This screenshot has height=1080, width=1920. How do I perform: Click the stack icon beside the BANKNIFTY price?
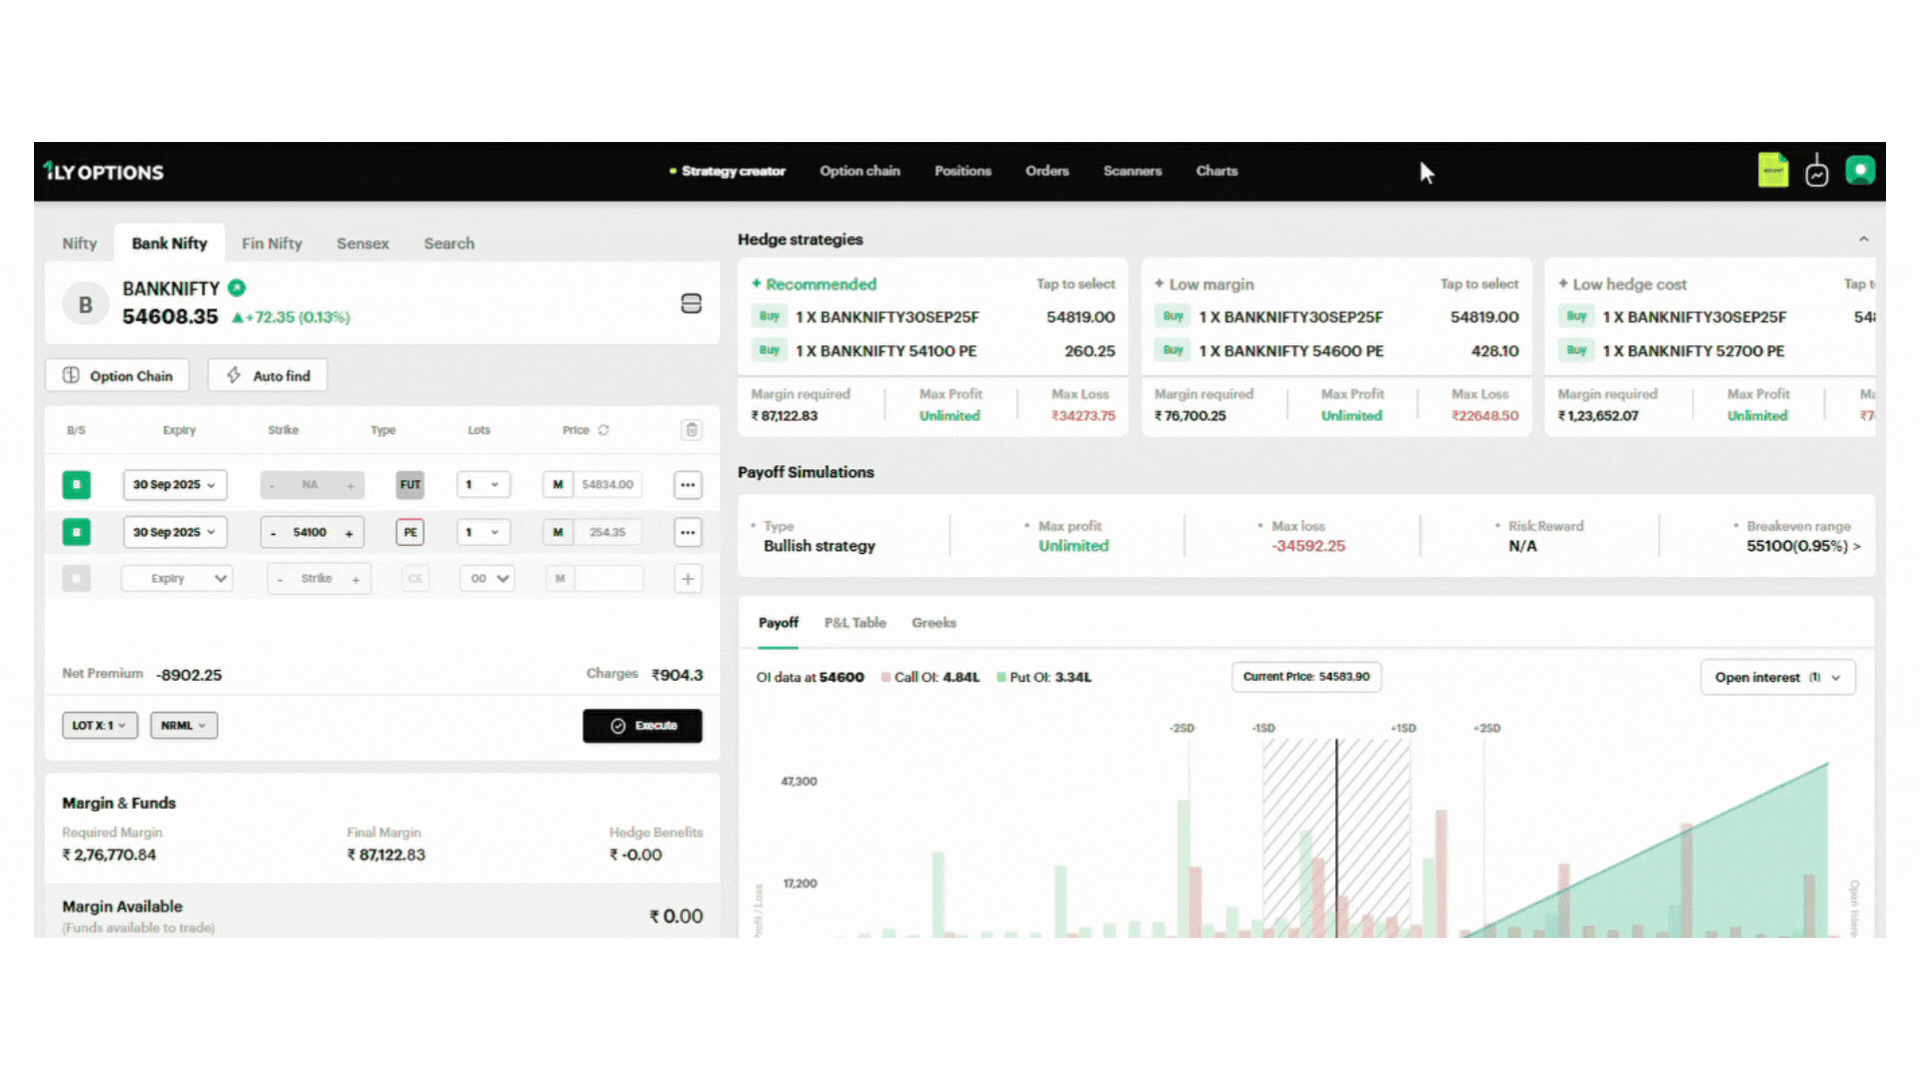click(691, 304)
